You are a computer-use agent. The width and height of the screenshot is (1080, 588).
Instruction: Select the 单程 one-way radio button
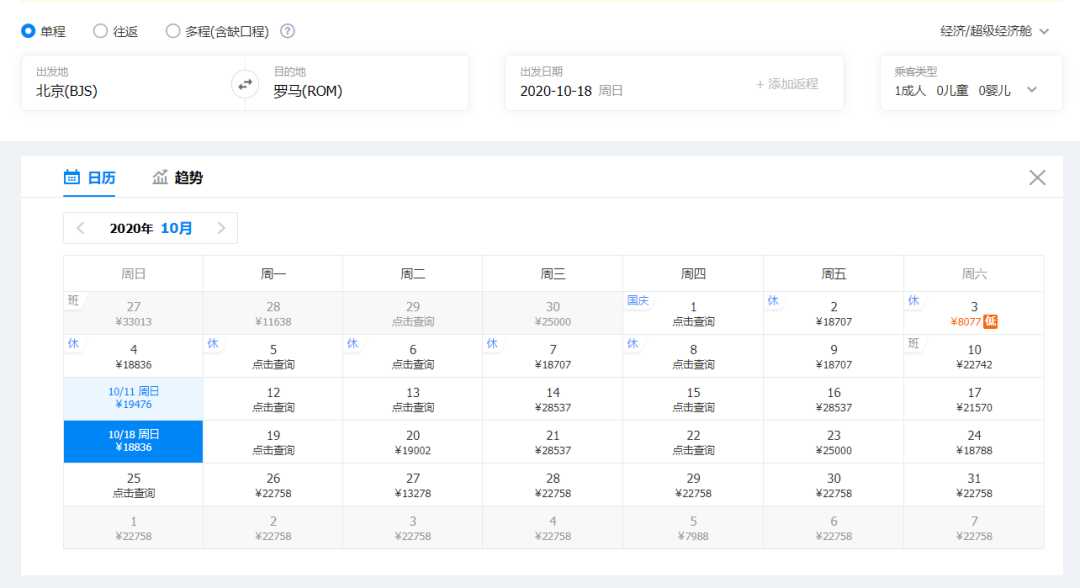pos(28,31)
